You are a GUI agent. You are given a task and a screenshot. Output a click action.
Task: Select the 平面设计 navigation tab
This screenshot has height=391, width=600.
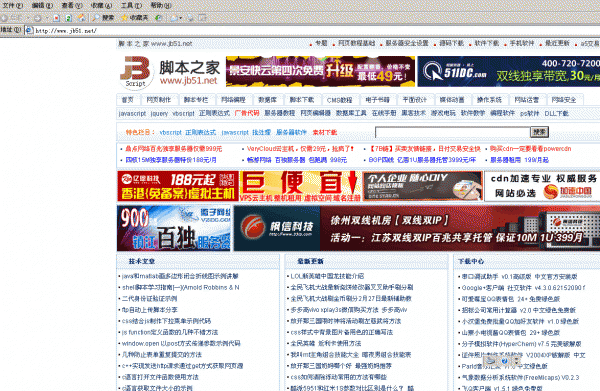(414, 100)
